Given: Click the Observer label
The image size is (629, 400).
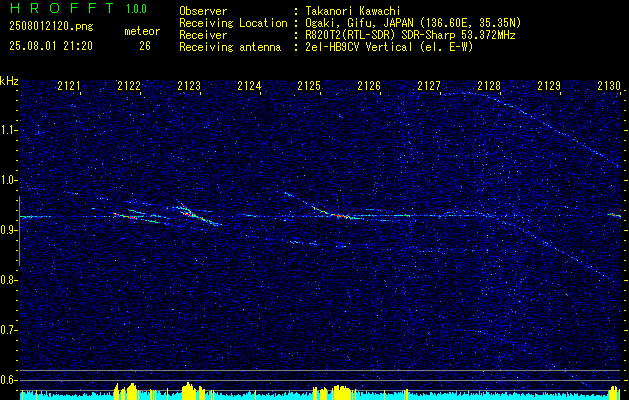Looking at the screenshot, I should pyautogui.click(x=203, y=11).
